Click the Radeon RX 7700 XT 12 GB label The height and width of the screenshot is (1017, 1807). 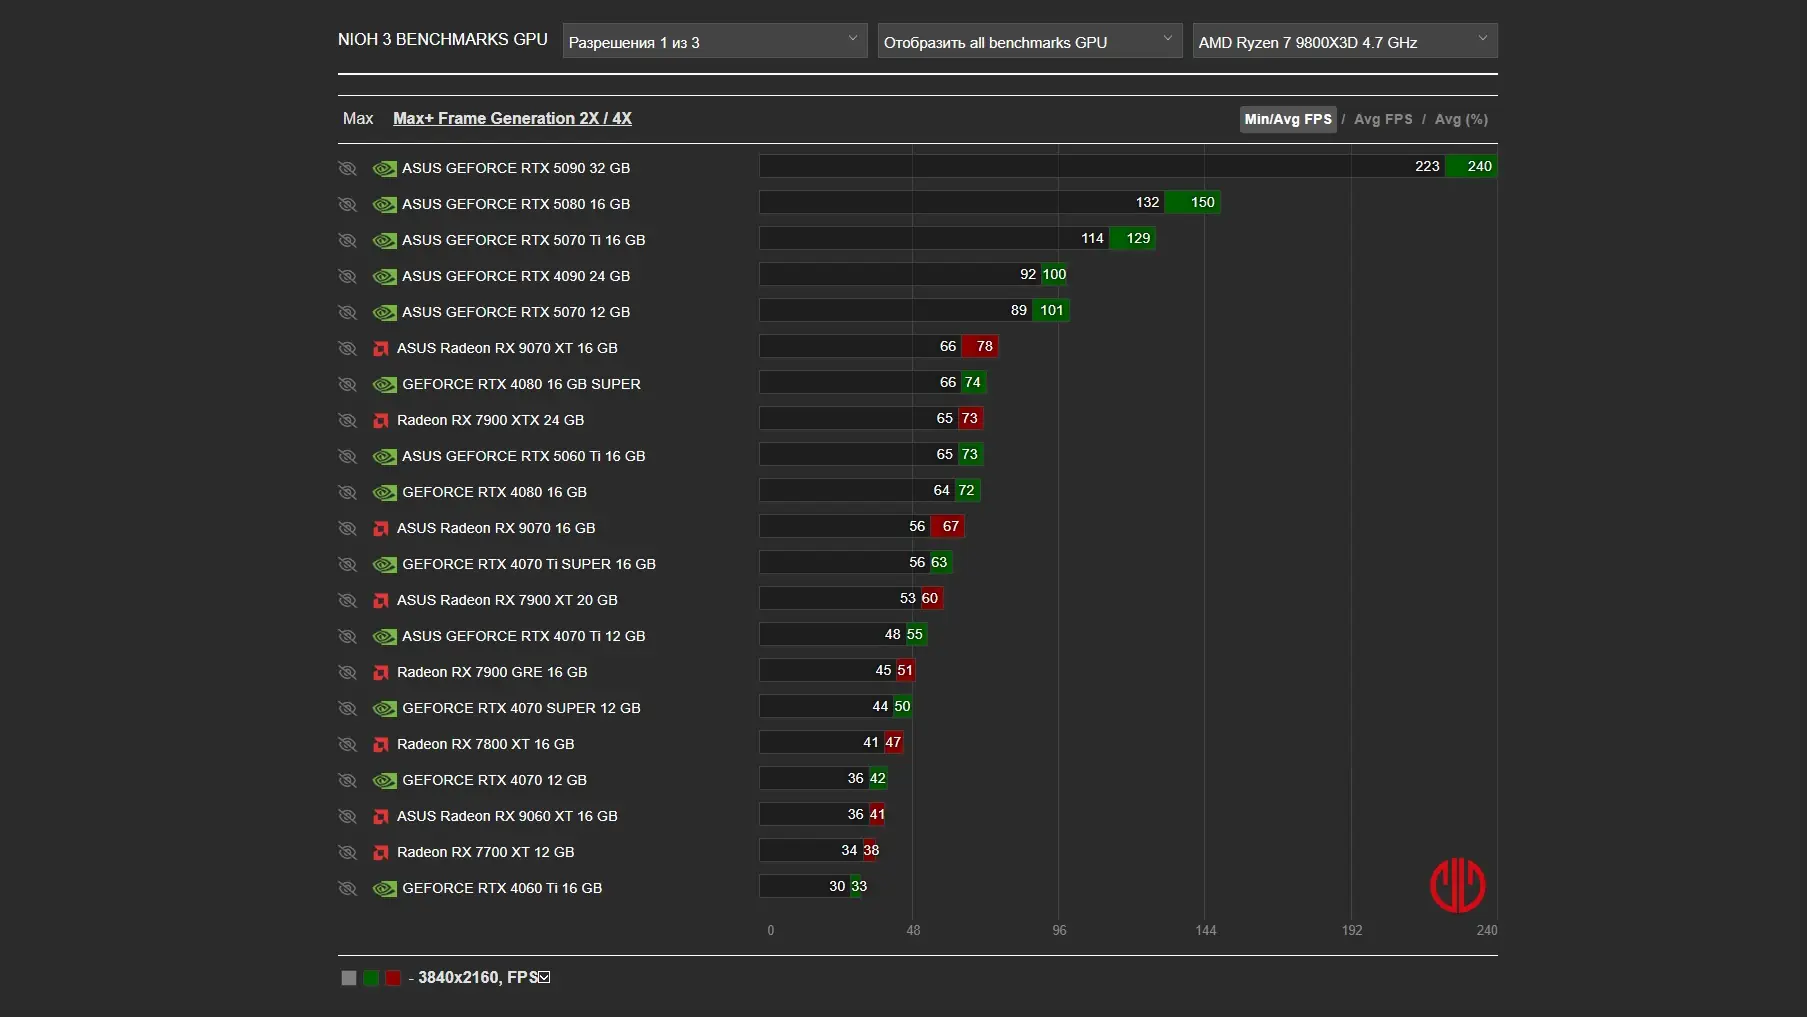[x=486, y=852]
